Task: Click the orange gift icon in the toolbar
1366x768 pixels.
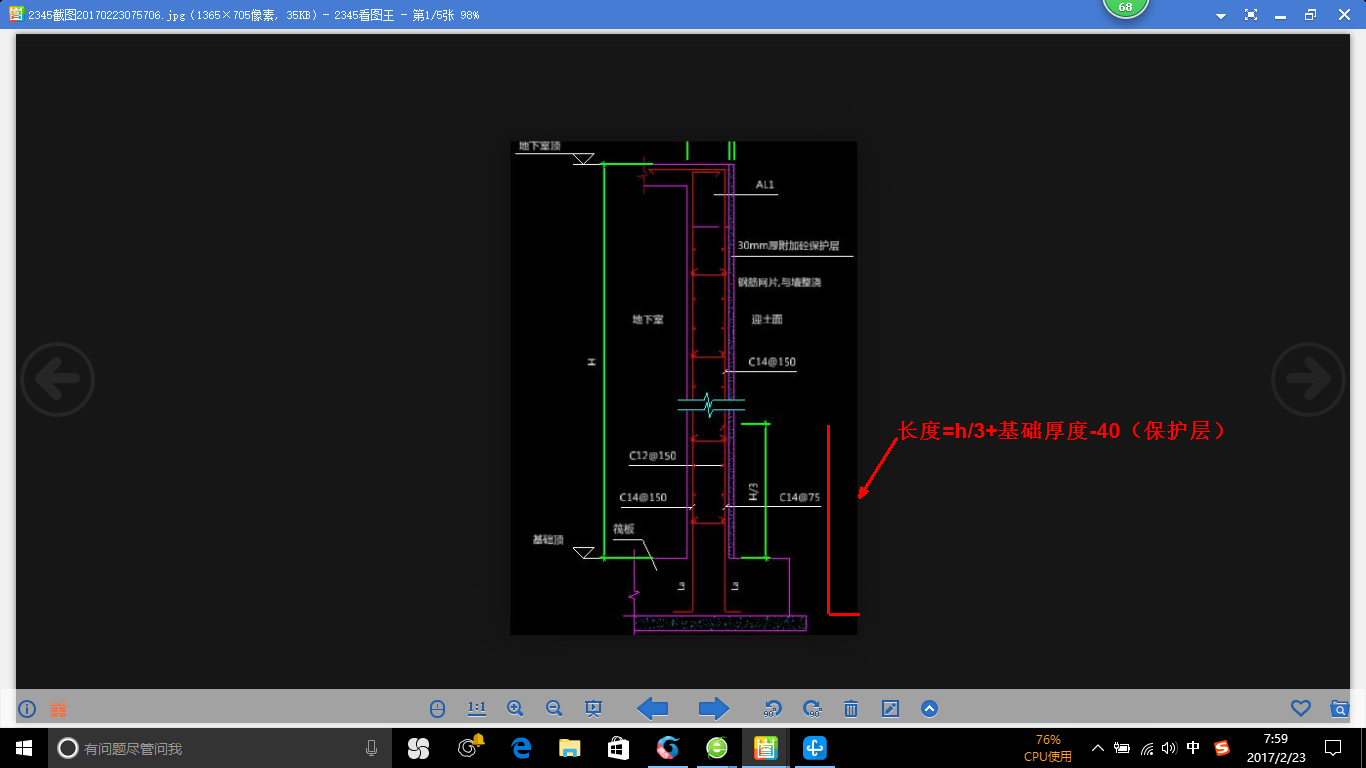Action: point(59,709)
